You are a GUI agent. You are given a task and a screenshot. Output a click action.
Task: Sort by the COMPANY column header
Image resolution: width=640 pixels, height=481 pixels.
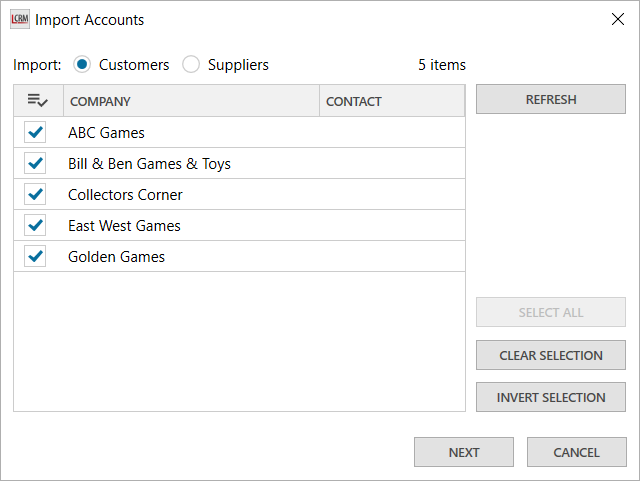(190, 101)
